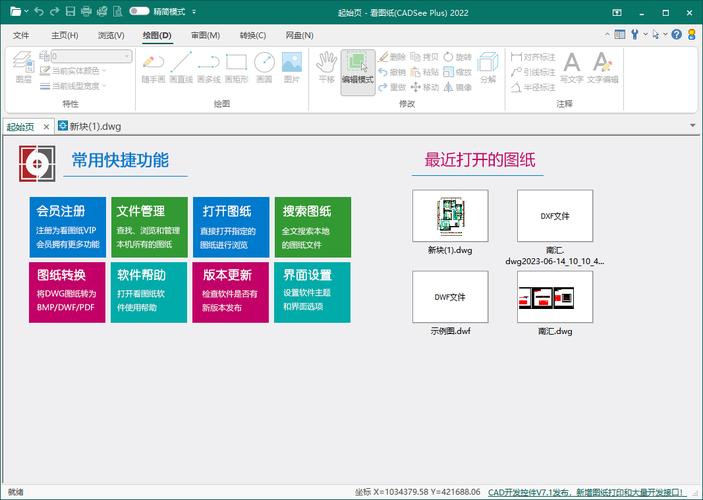Select the 镜像 mirror tool
Image resolution: width=703 pixels, height=500 pixels.
457,87
